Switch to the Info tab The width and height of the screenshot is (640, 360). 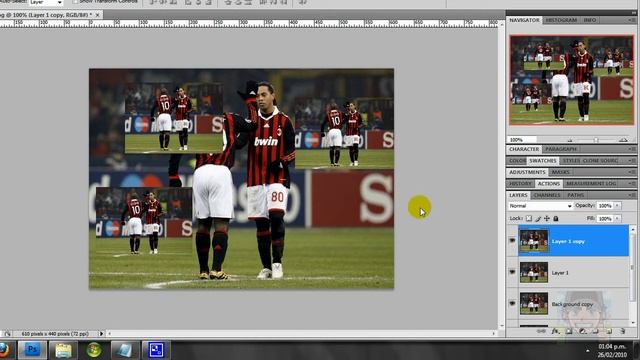(x=589, y=20)
